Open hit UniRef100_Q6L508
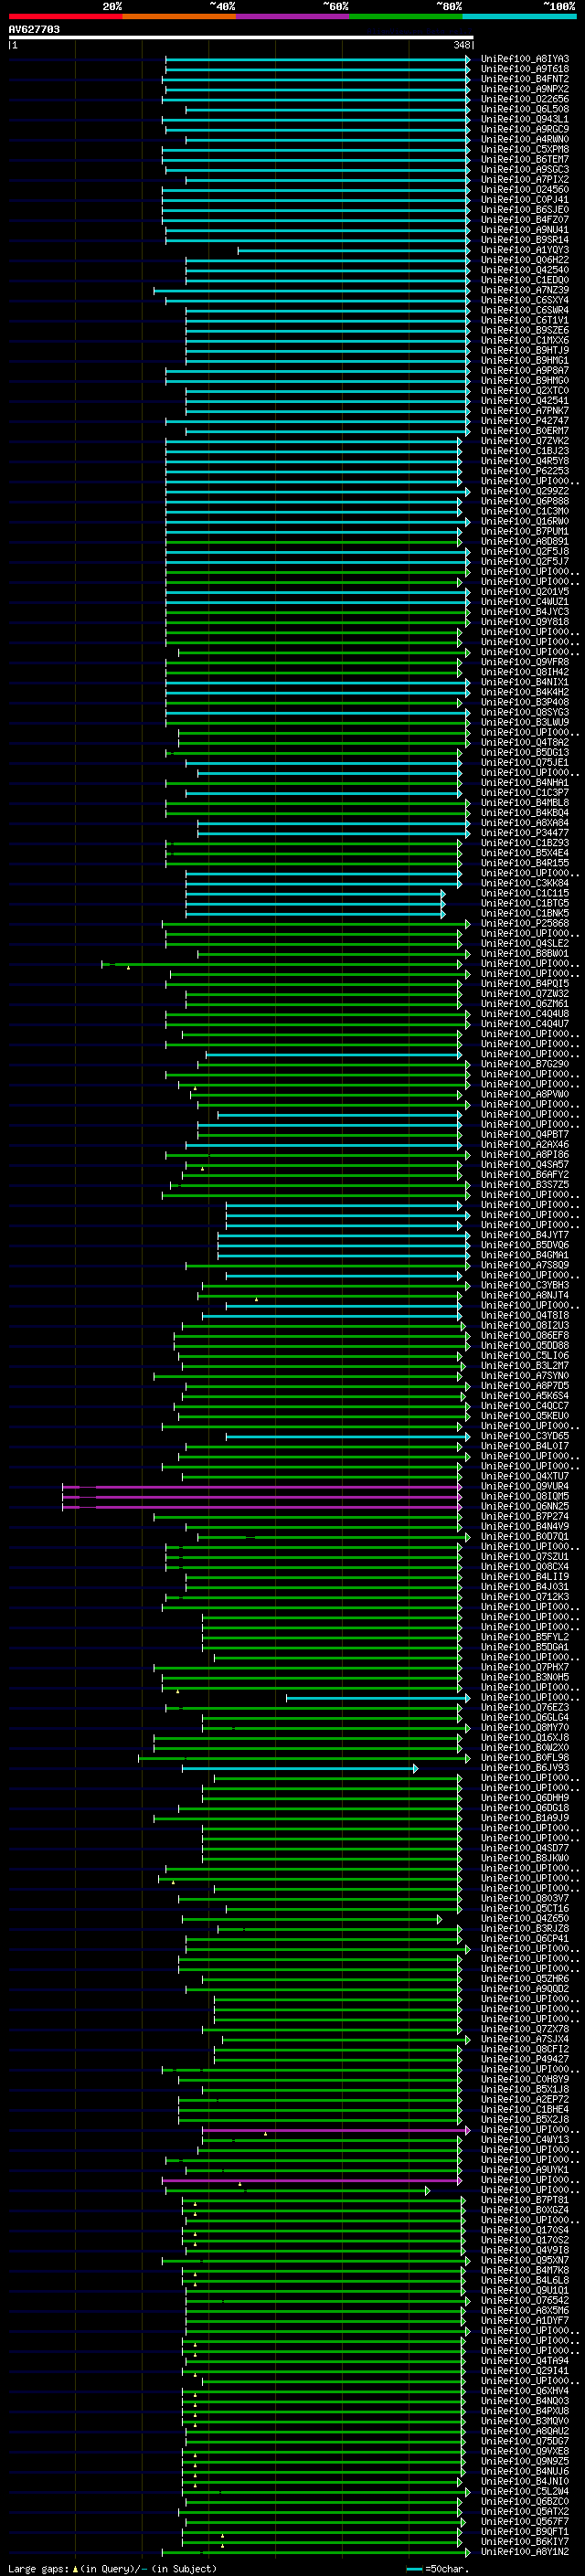The image size is (585, 2576). pyautogui.click(x=524, y=109)
